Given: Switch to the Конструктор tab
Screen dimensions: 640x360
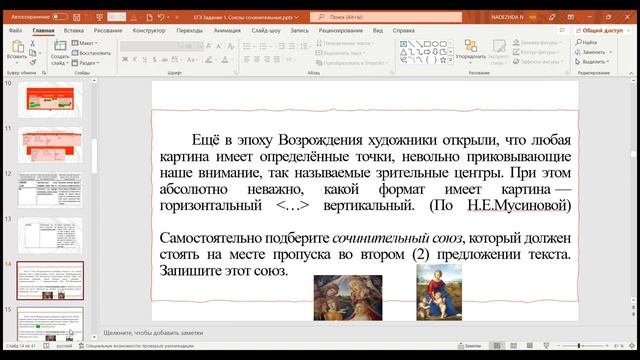Looking at the screenshot, I should 149,31.
